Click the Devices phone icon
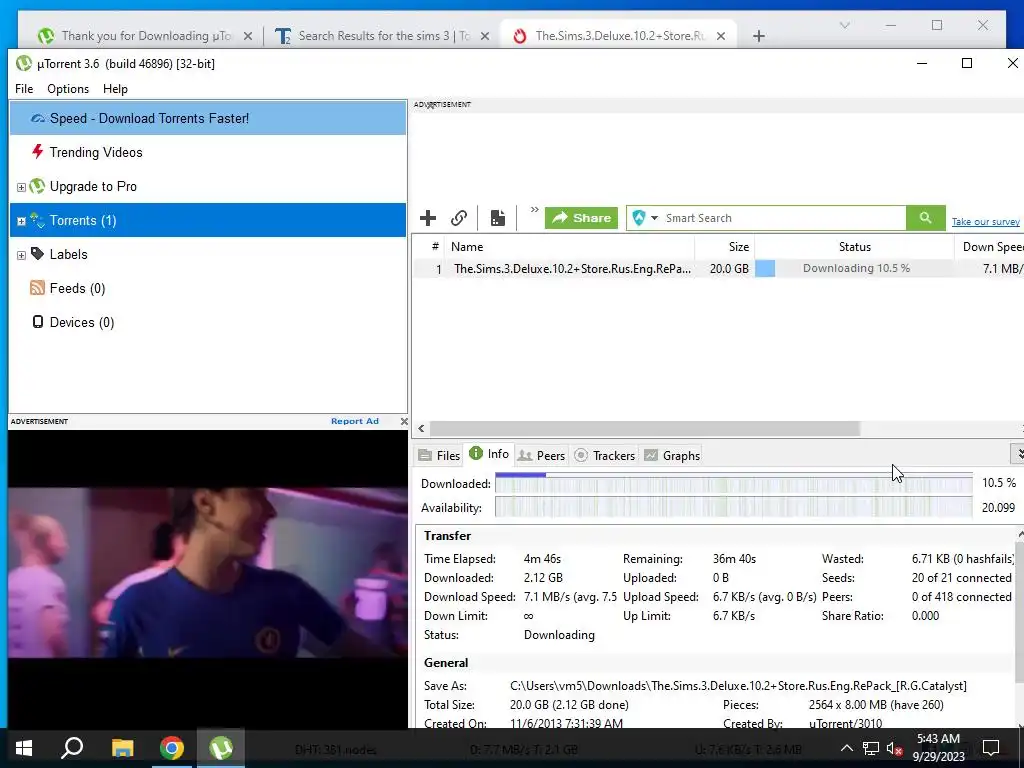The image size is (1024, 768). (38, 321)
